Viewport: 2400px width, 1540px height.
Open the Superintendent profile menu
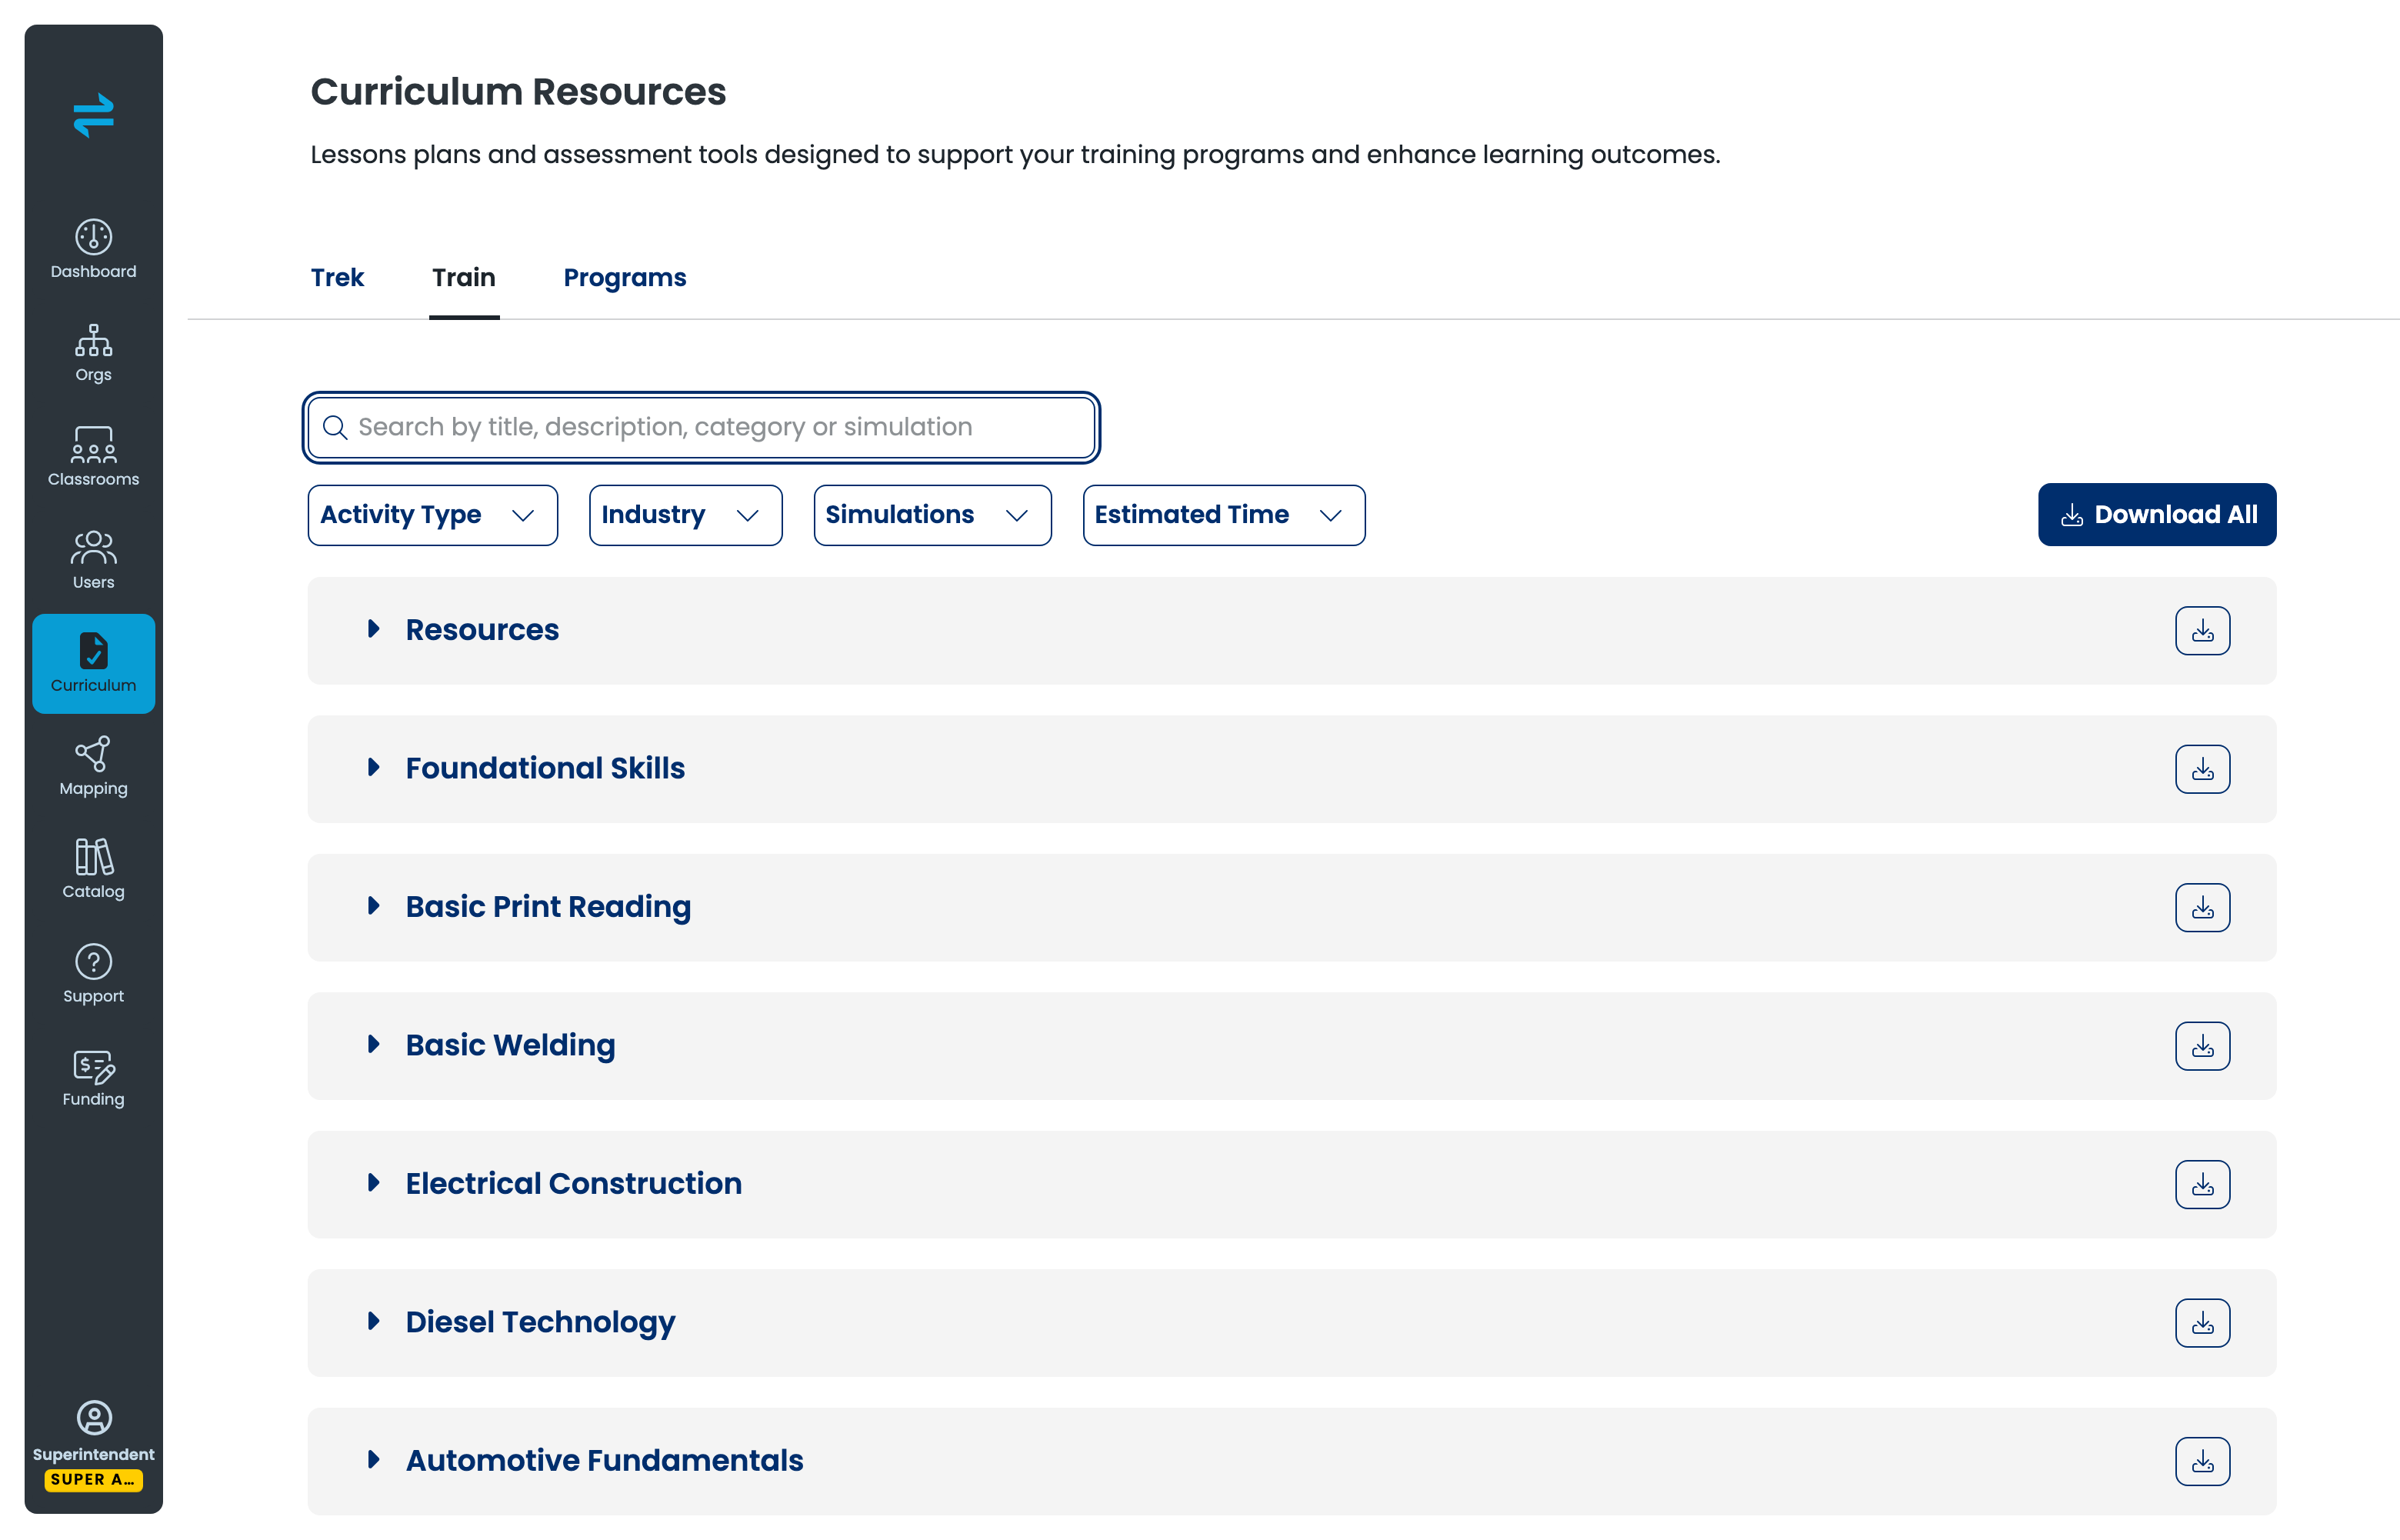pyautogui.click(x=93, y=1431)
